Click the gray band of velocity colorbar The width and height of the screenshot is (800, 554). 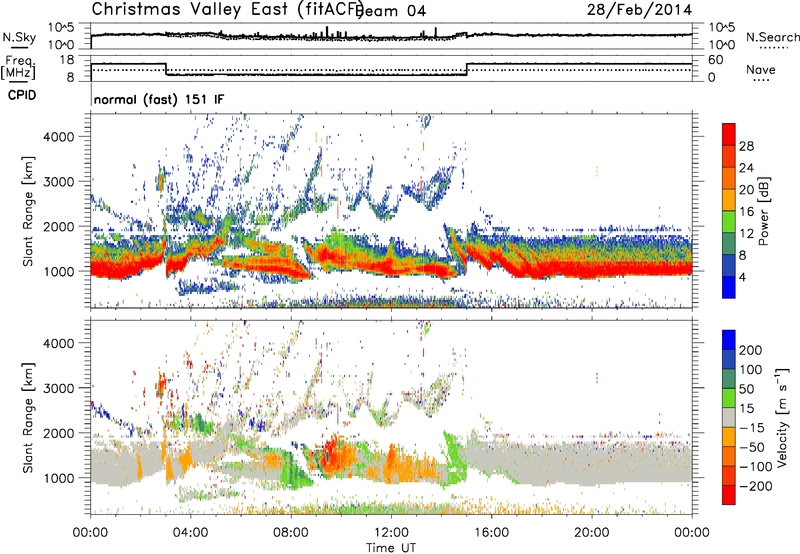[729, 417]
